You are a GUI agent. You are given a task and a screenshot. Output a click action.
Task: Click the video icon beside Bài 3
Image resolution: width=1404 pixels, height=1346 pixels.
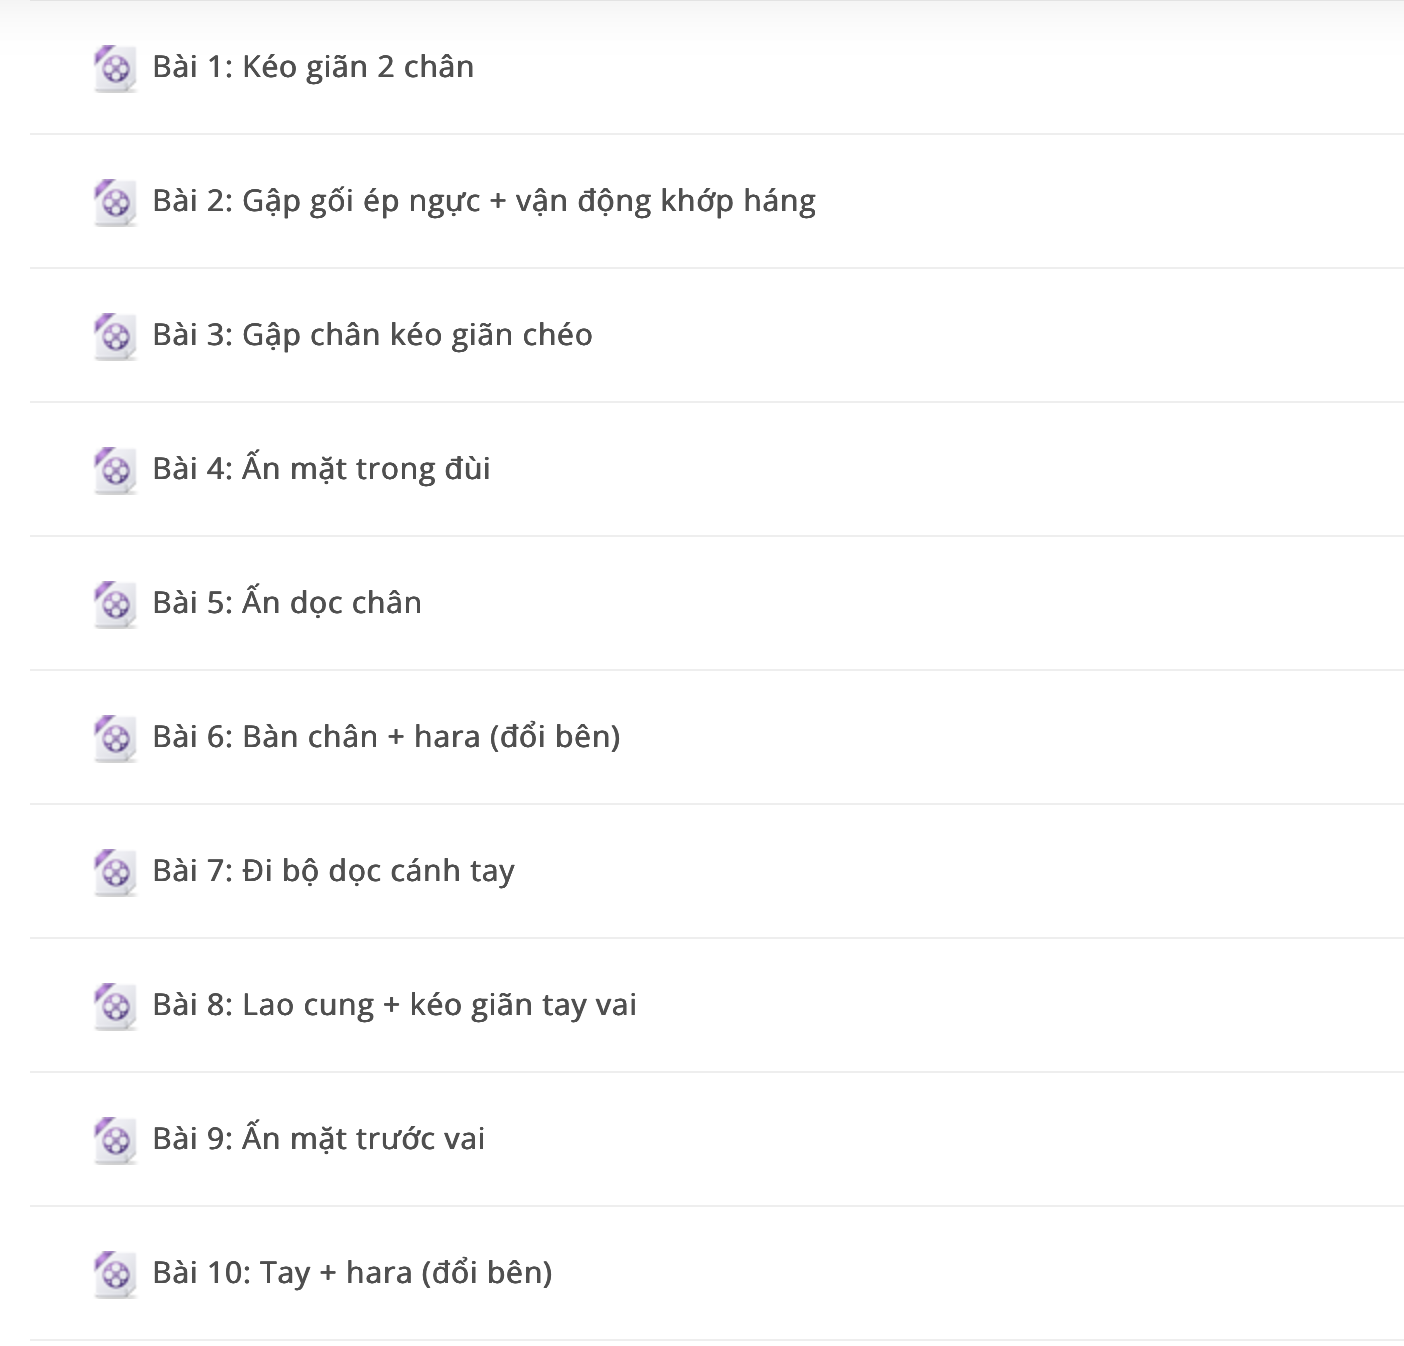click(x=115, y=337)
